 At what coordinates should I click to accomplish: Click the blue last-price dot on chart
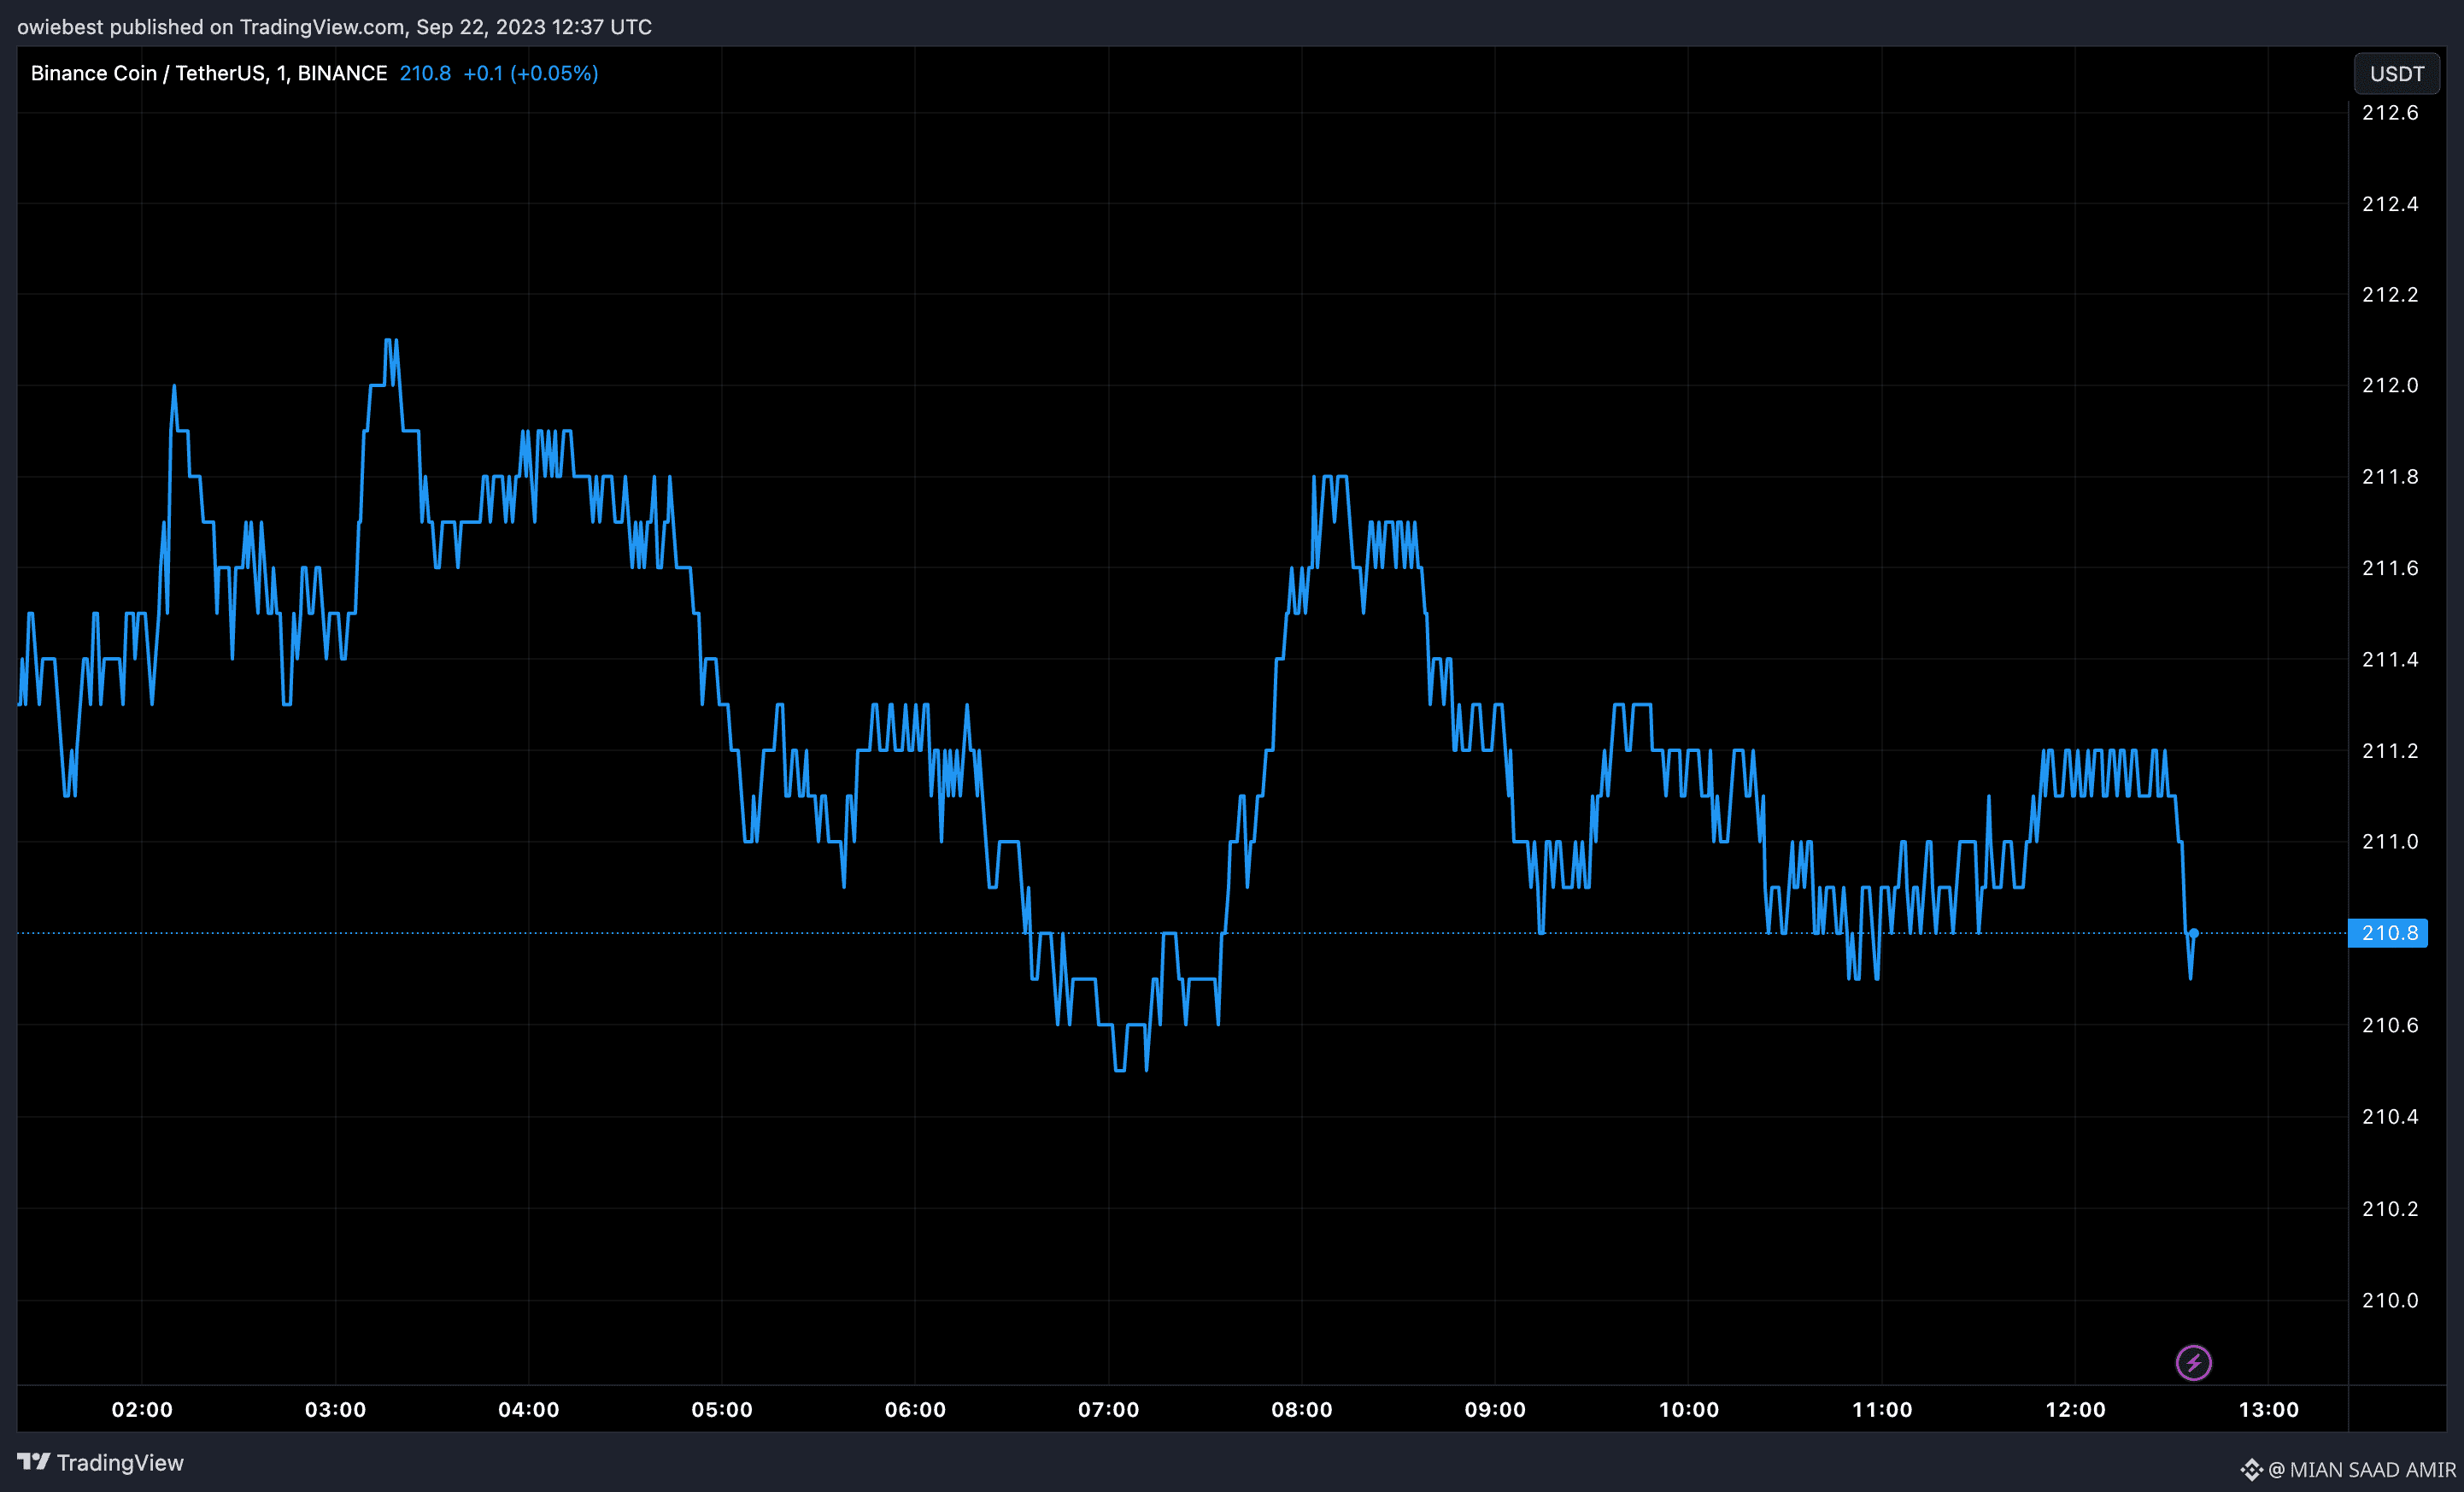[x=2193, y=933]
